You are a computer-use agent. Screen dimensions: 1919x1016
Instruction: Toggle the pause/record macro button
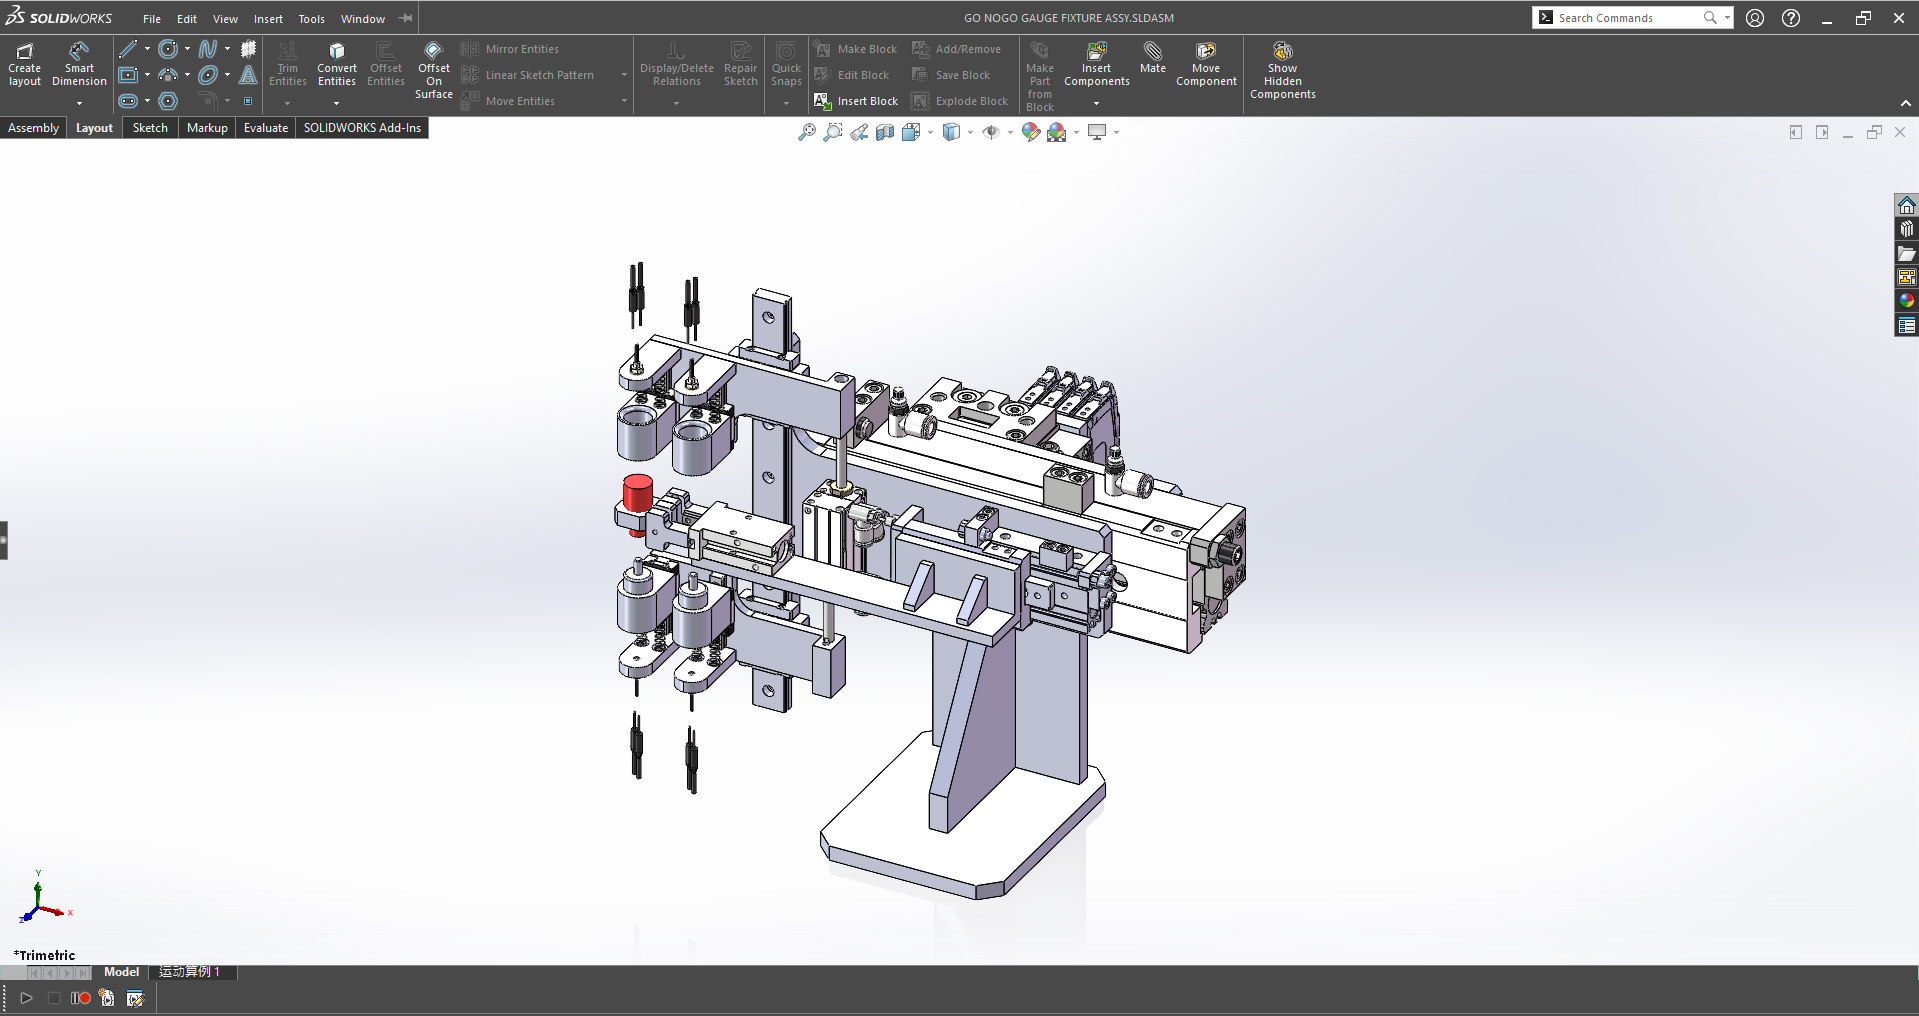80,998
